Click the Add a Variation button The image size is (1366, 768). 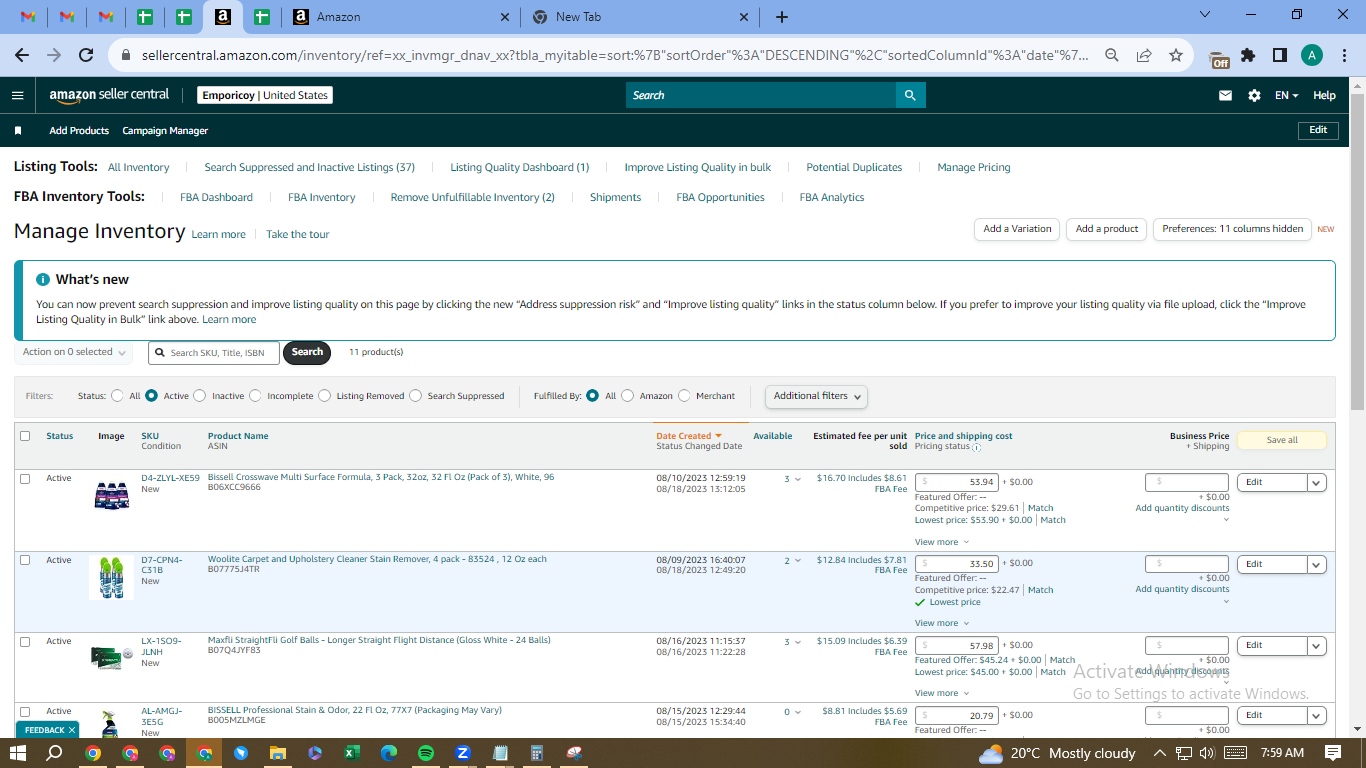point(1017,229)
